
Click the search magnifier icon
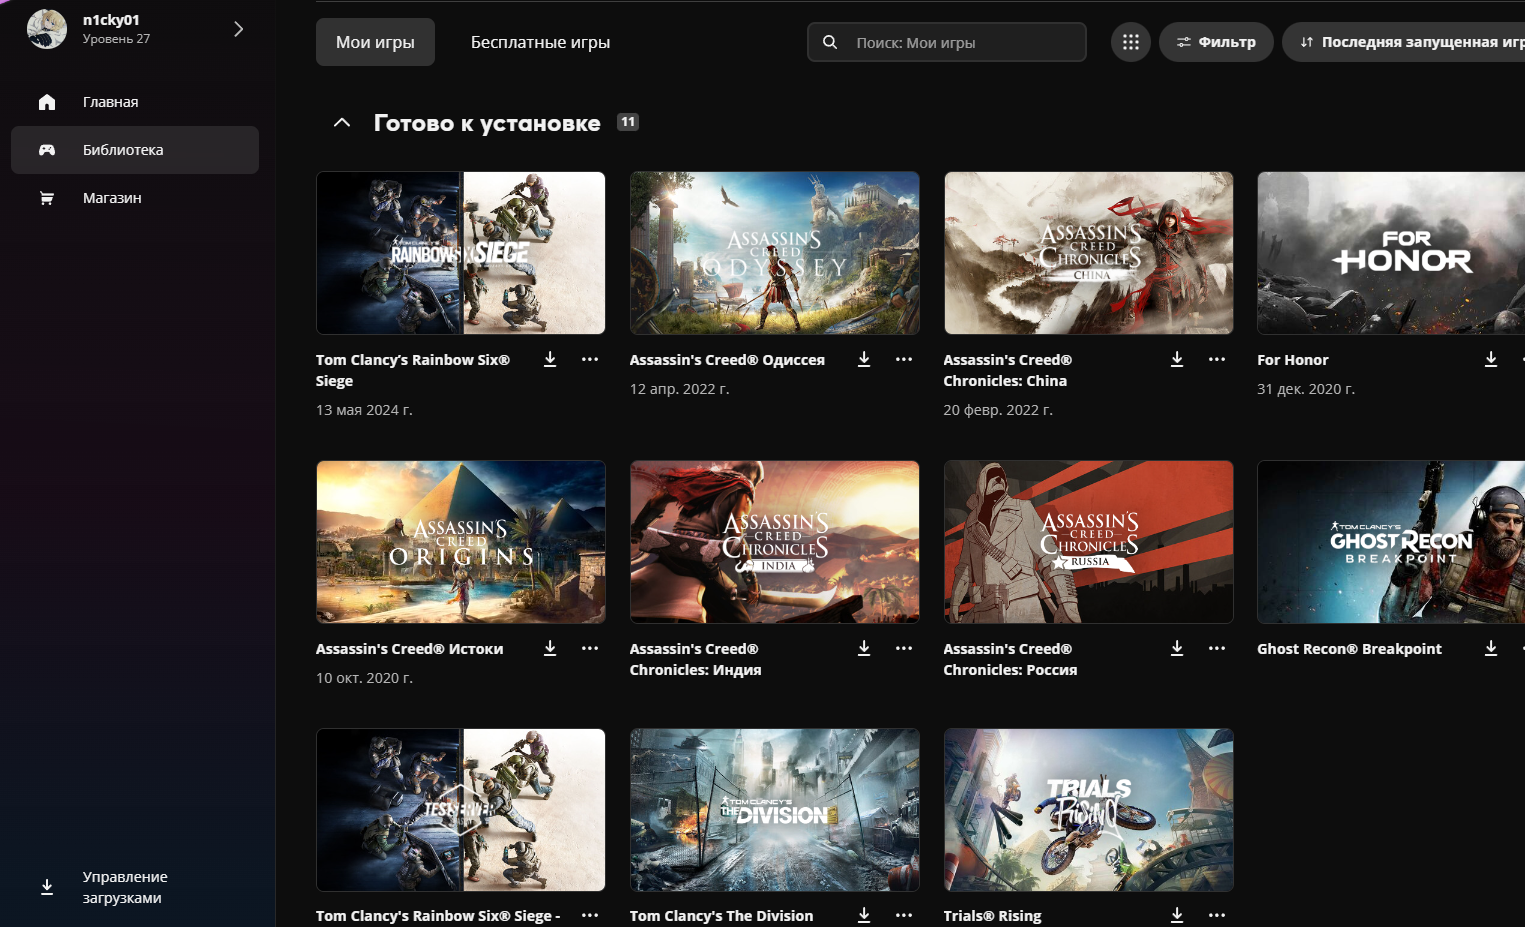click(830, 42)
